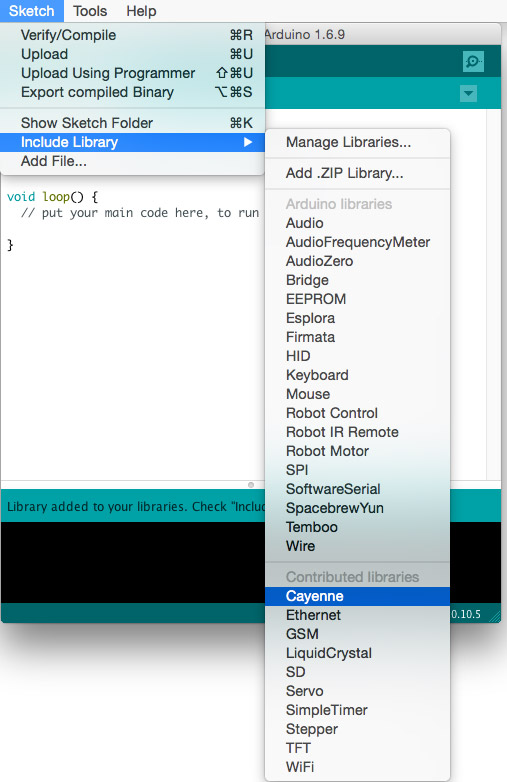Include the Ethernet library
This screenshot has width=507, height=782.
coord(357,615)
